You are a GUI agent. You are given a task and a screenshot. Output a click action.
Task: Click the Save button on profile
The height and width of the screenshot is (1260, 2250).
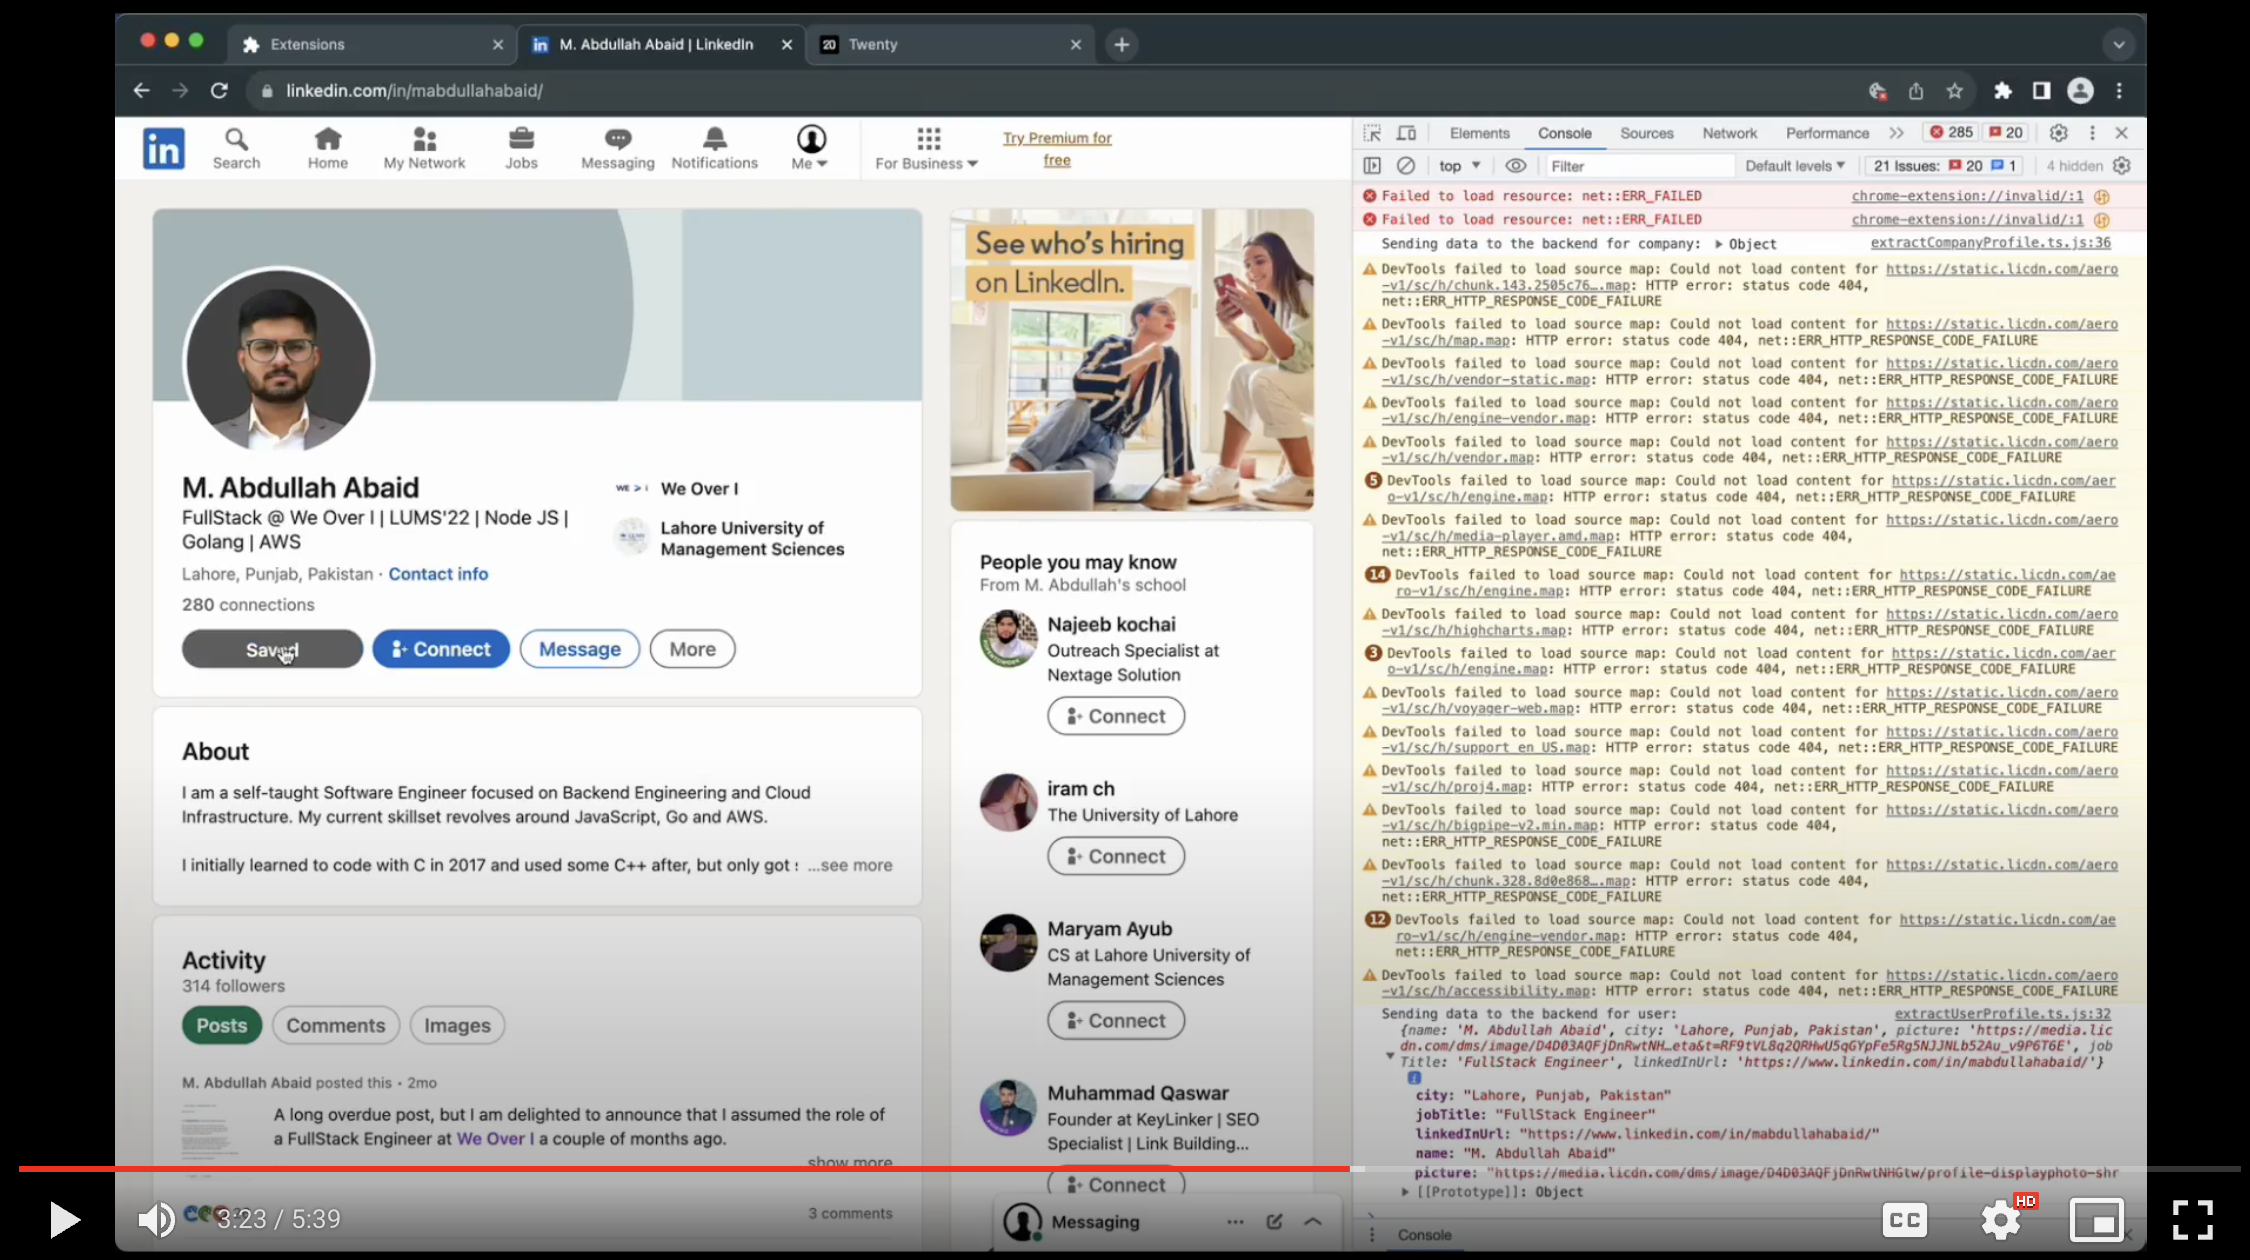272,649
